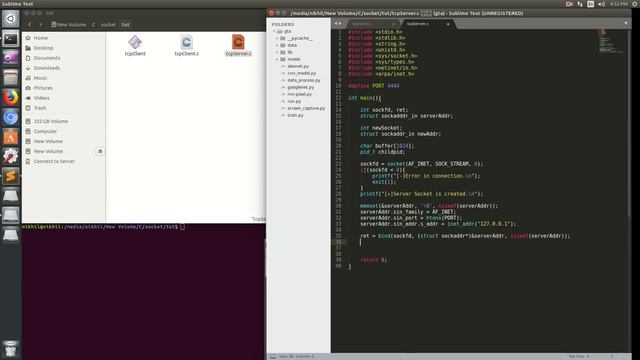Go forward in the Files window
640x360 pixels.
(40, 24)
